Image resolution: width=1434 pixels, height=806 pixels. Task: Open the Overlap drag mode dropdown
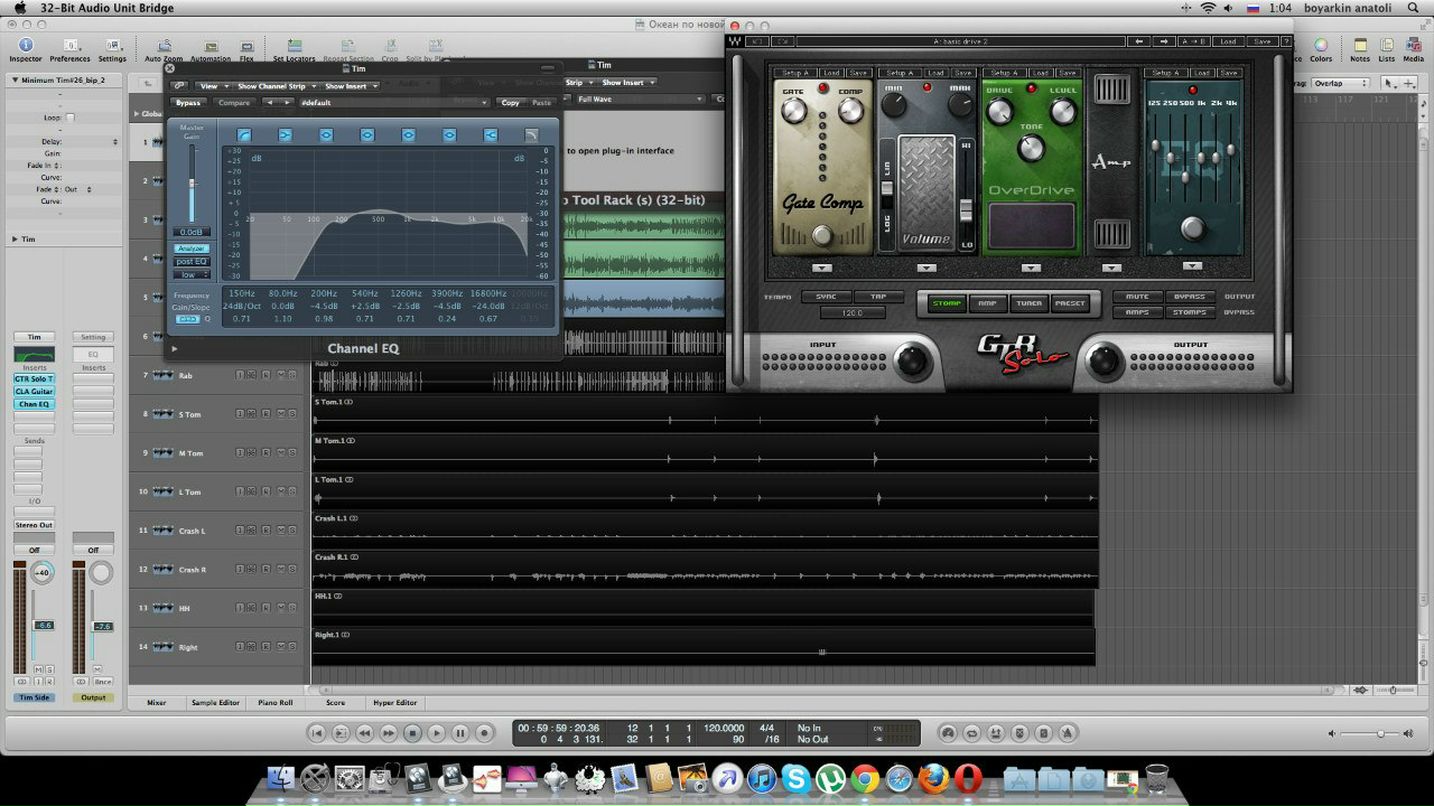pos(1340,84)
